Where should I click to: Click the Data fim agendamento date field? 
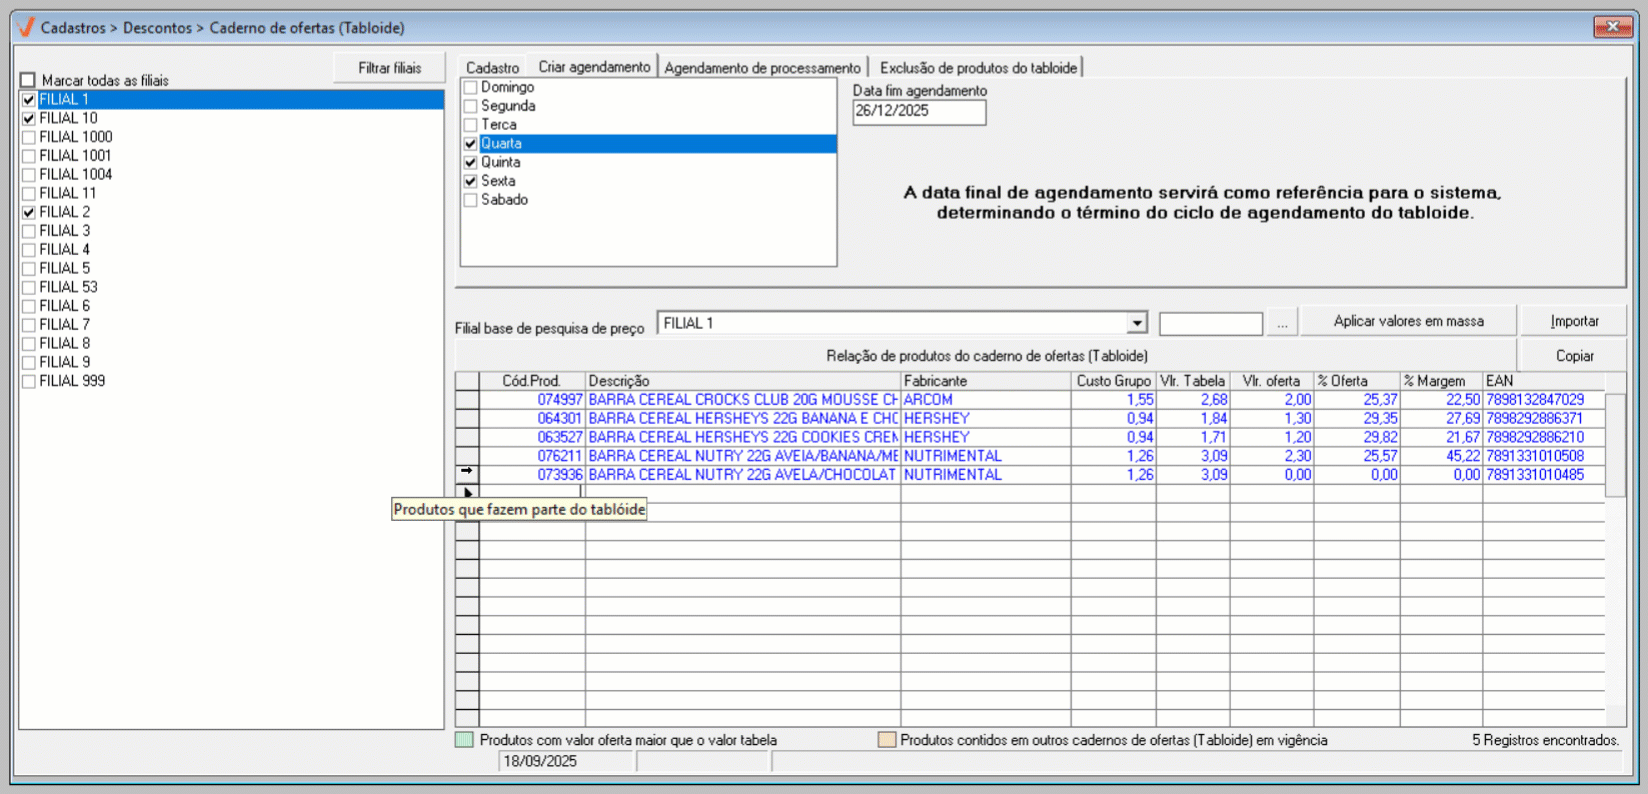point(918,111)
